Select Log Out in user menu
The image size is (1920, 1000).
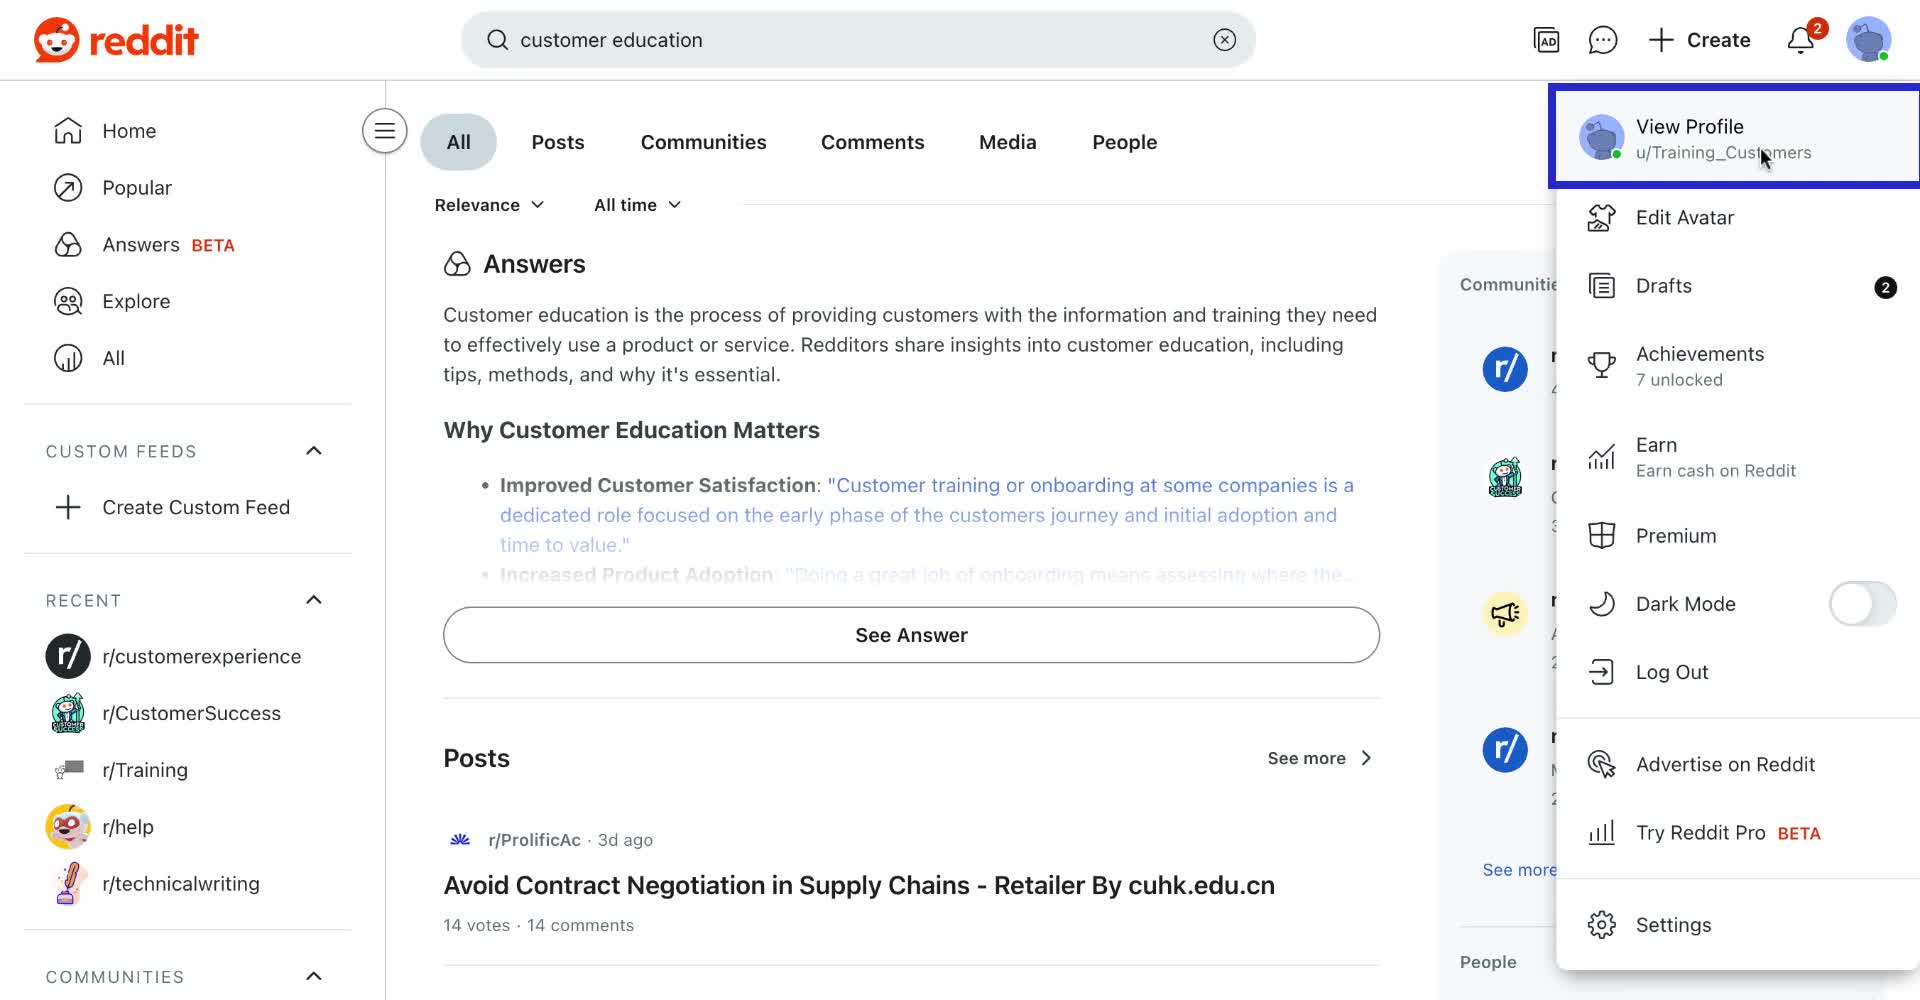(1671, 672)
